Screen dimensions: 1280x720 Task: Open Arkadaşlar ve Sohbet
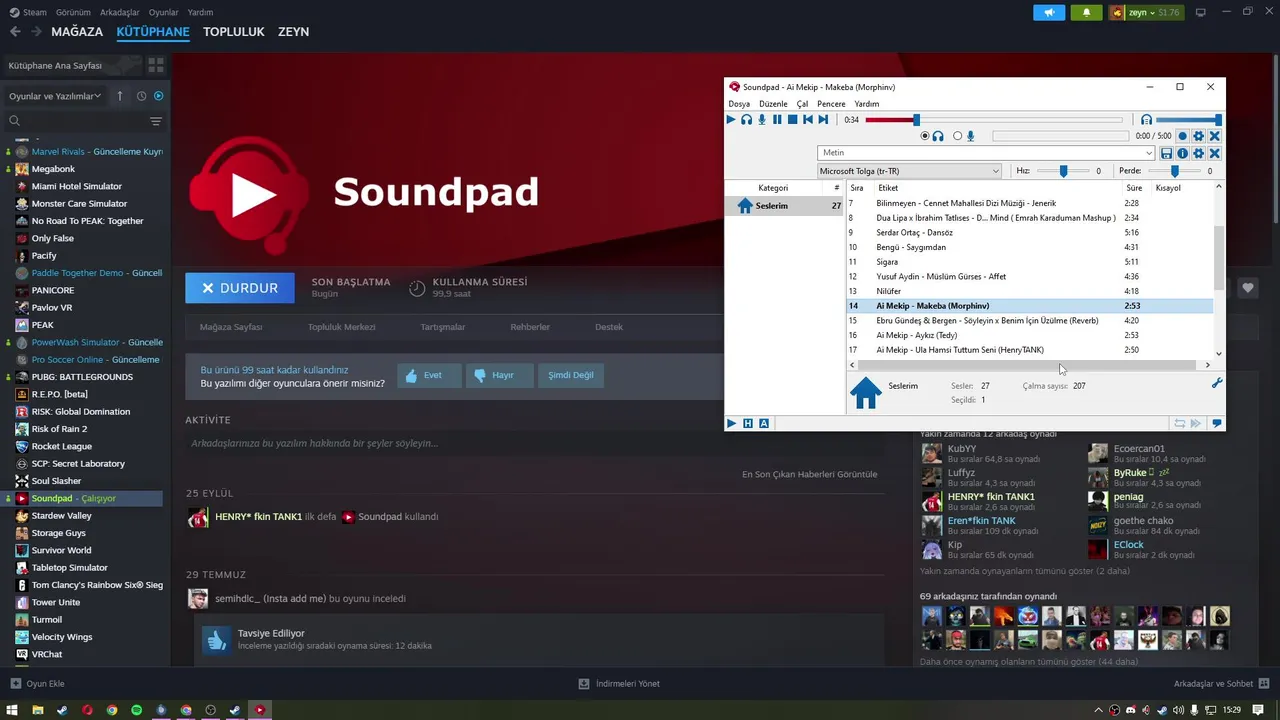[x=1221, y=684]
